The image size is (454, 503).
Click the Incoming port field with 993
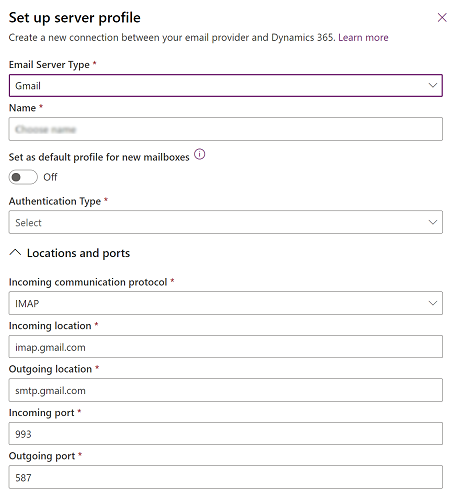[226, 434]
